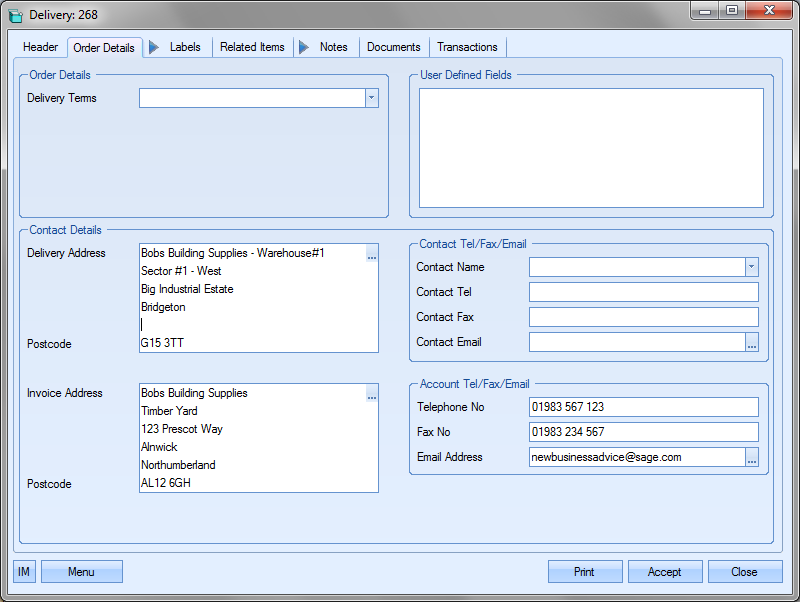The image size is (800, 602).
Task: Click the IM button
Action: point(24,572)
